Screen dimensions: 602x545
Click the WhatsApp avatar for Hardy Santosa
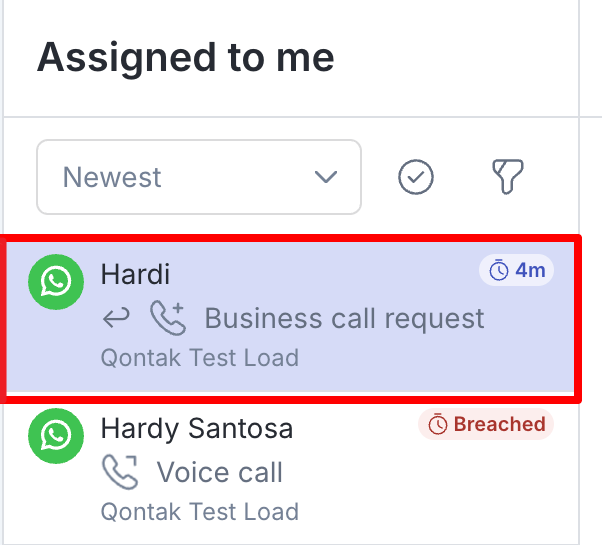pyautogui.click(x=55, y=435)
